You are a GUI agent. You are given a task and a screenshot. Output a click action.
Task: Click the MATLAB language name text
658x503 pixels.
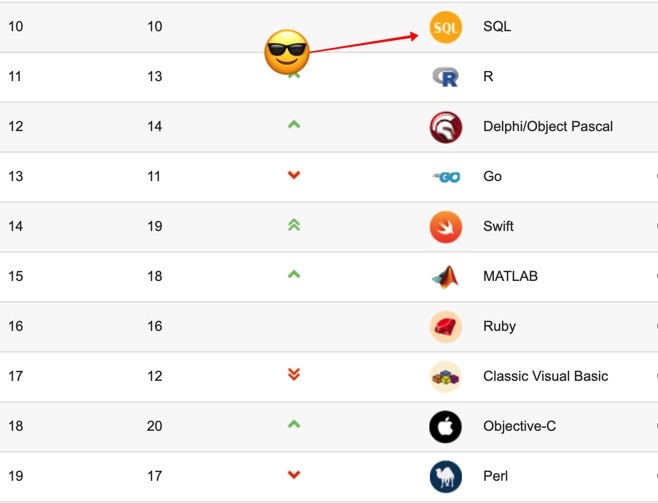(510, 277)
